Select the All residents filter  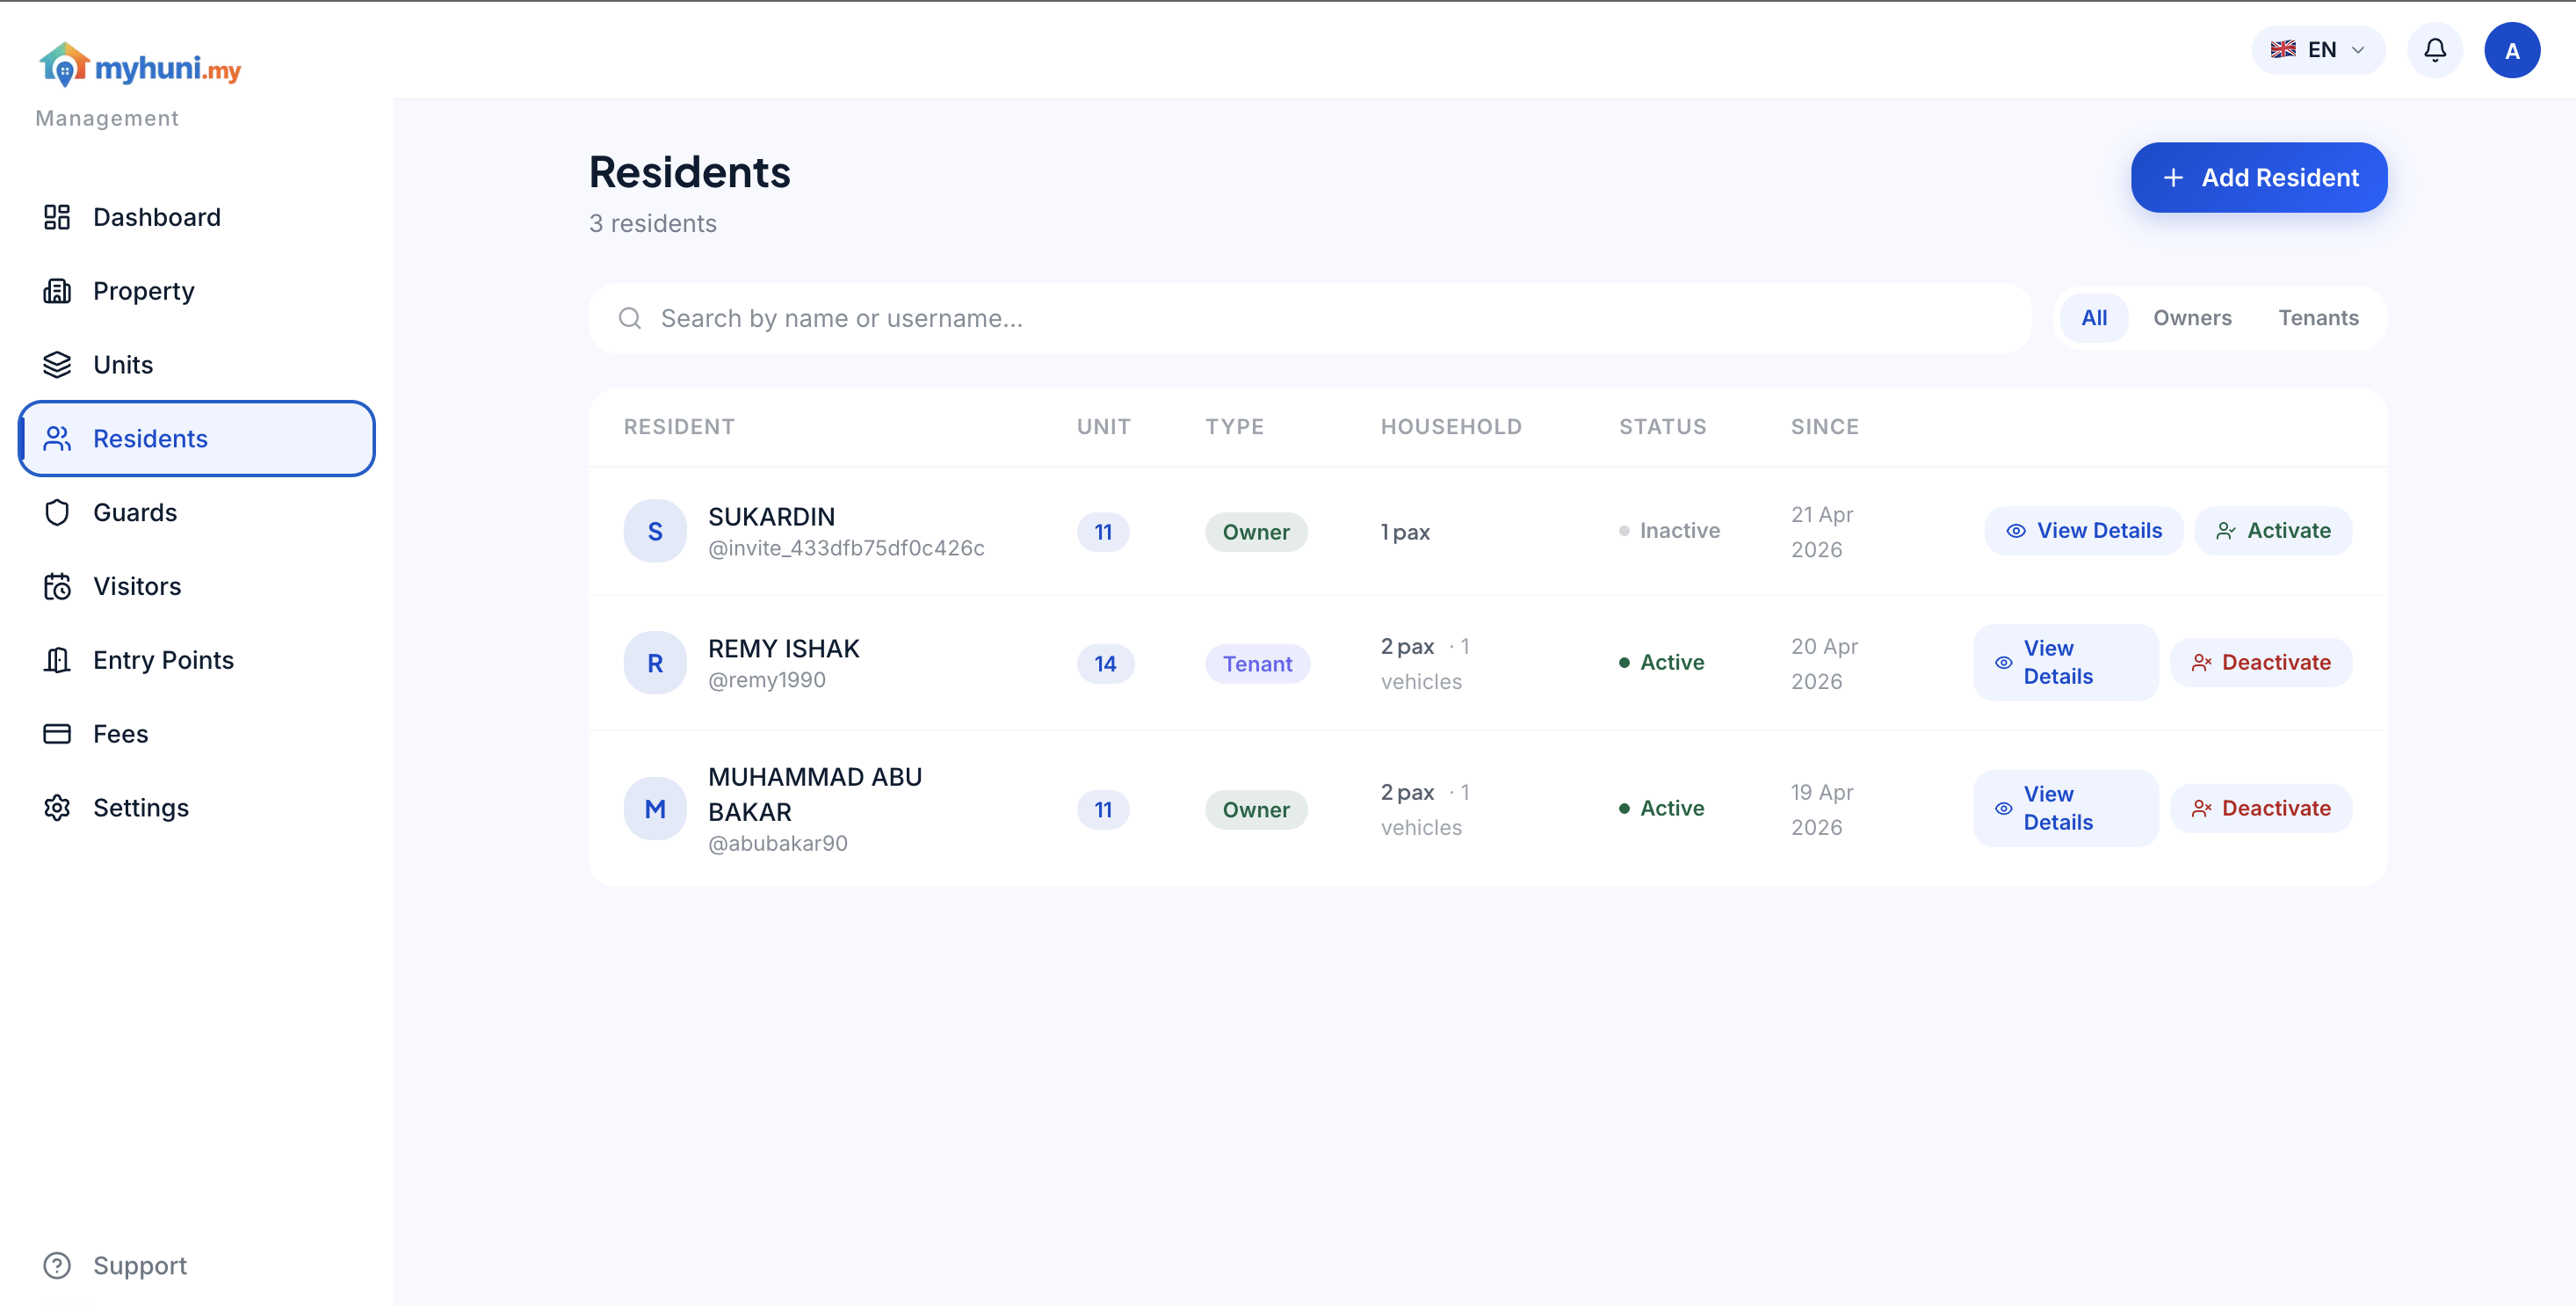coord(2094,317)
